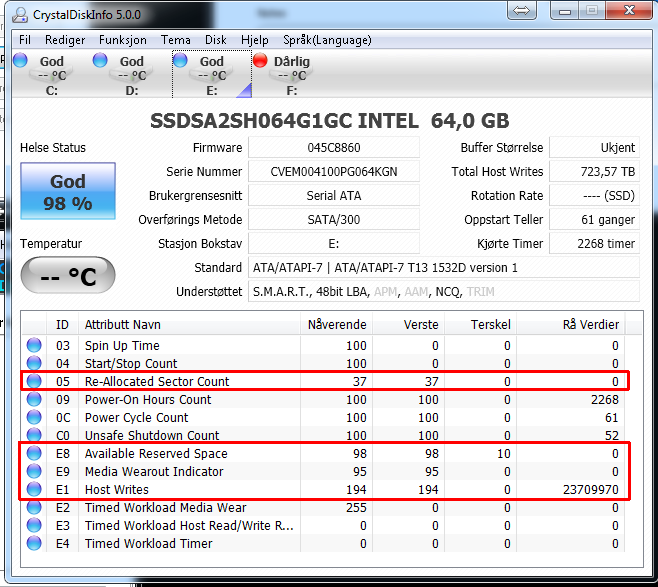Click the Total Host Writes value 723,57 TB

point(595,172)
